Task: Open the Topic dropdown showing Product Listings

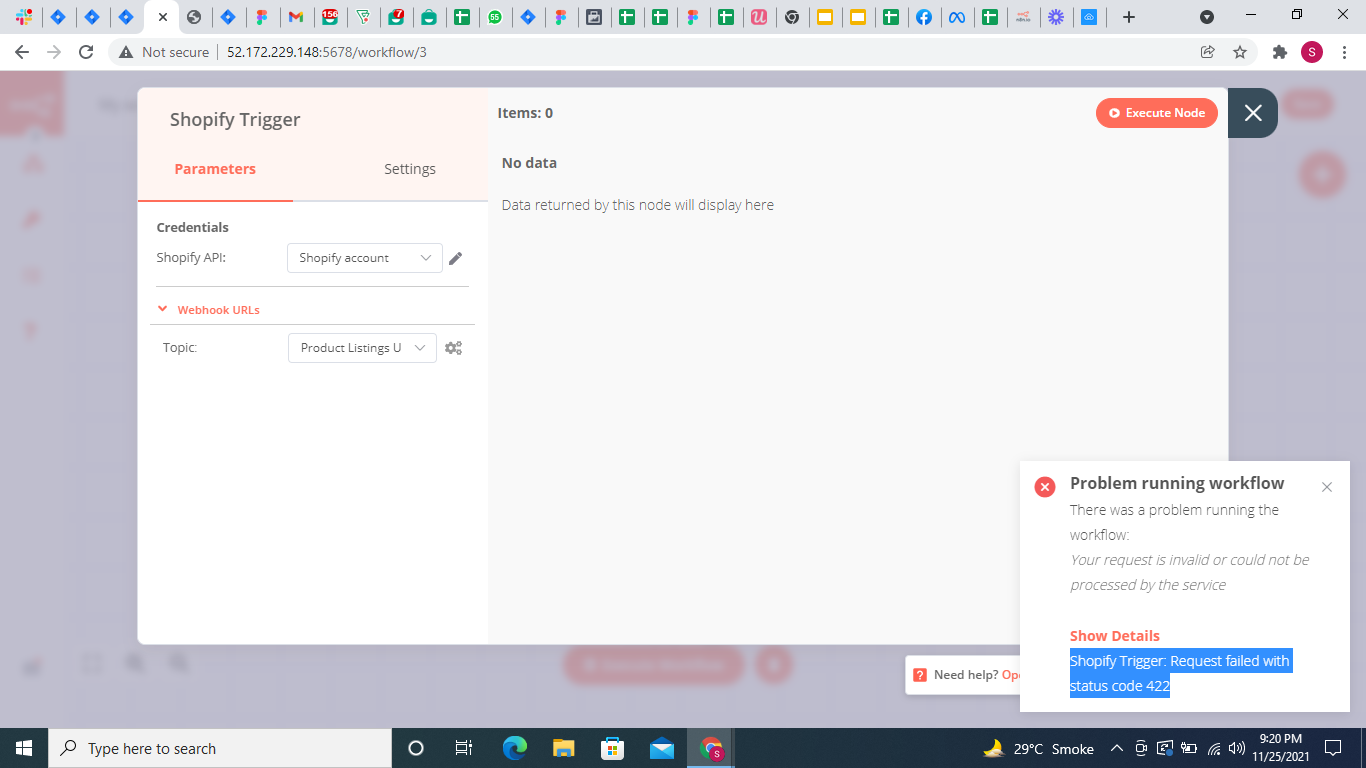Action: coord(362,347)
